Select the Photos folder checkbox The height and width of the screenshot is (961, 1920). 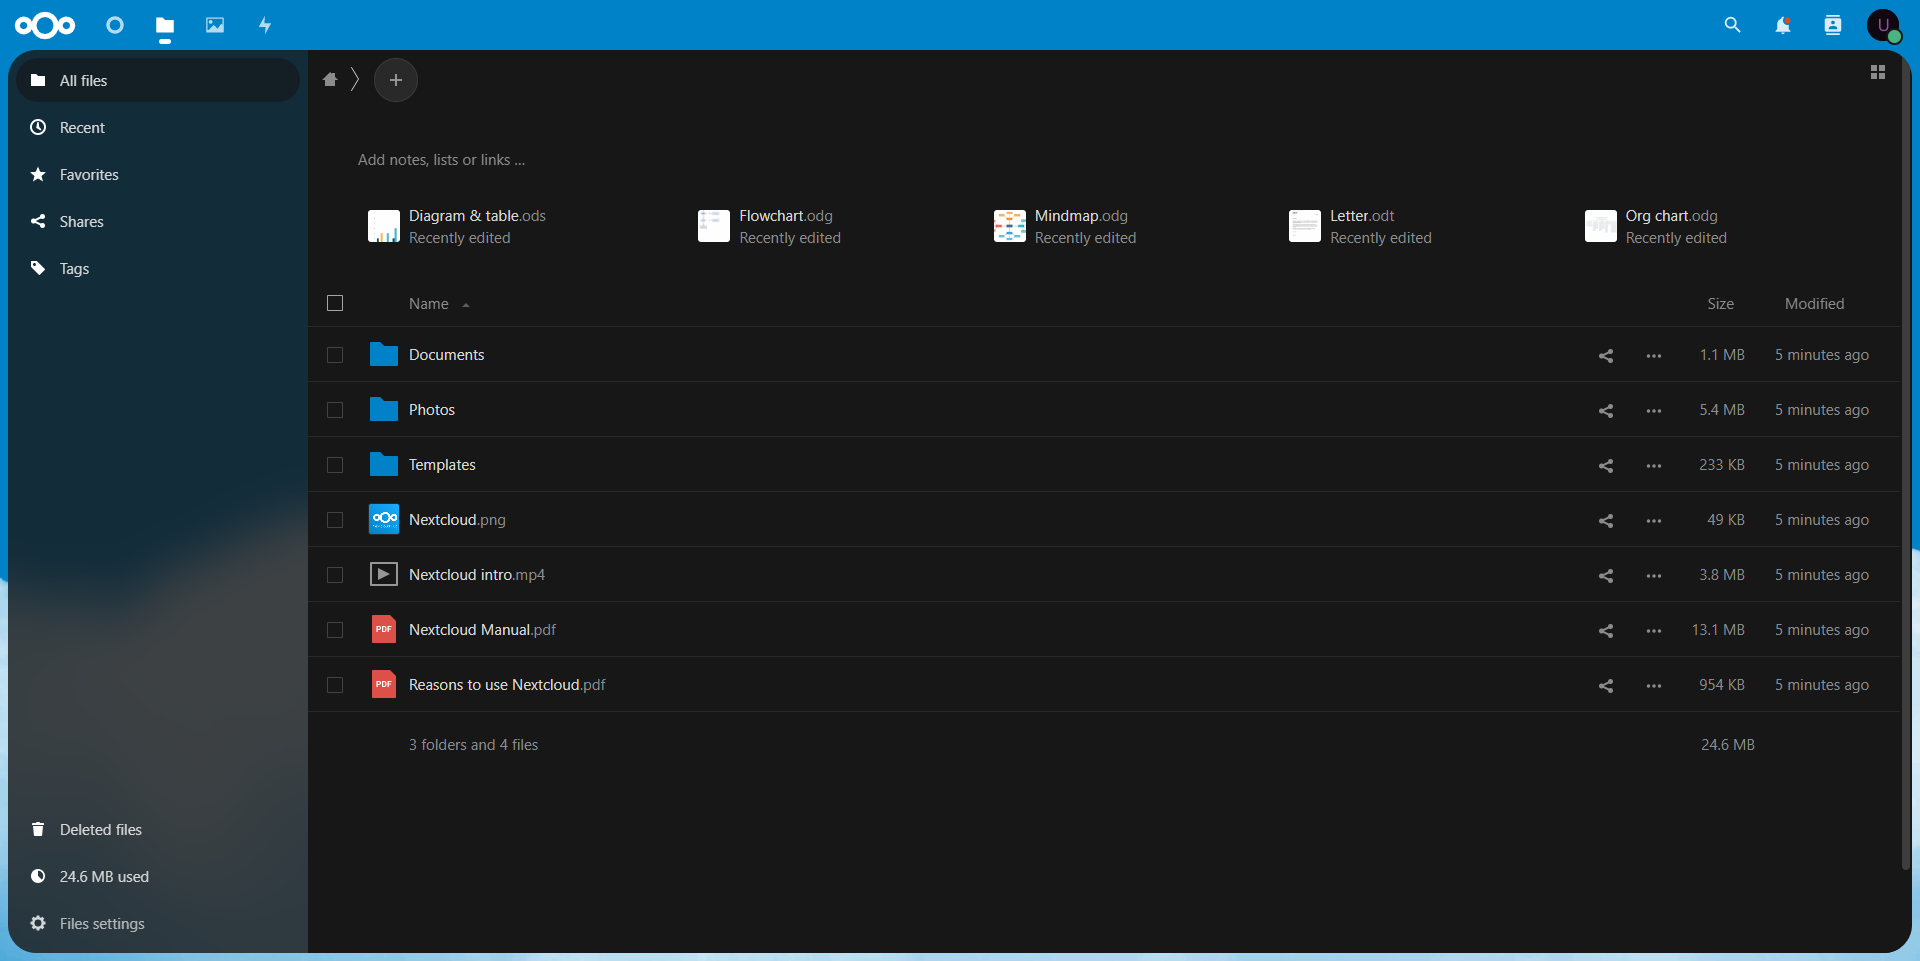(335, 410)
